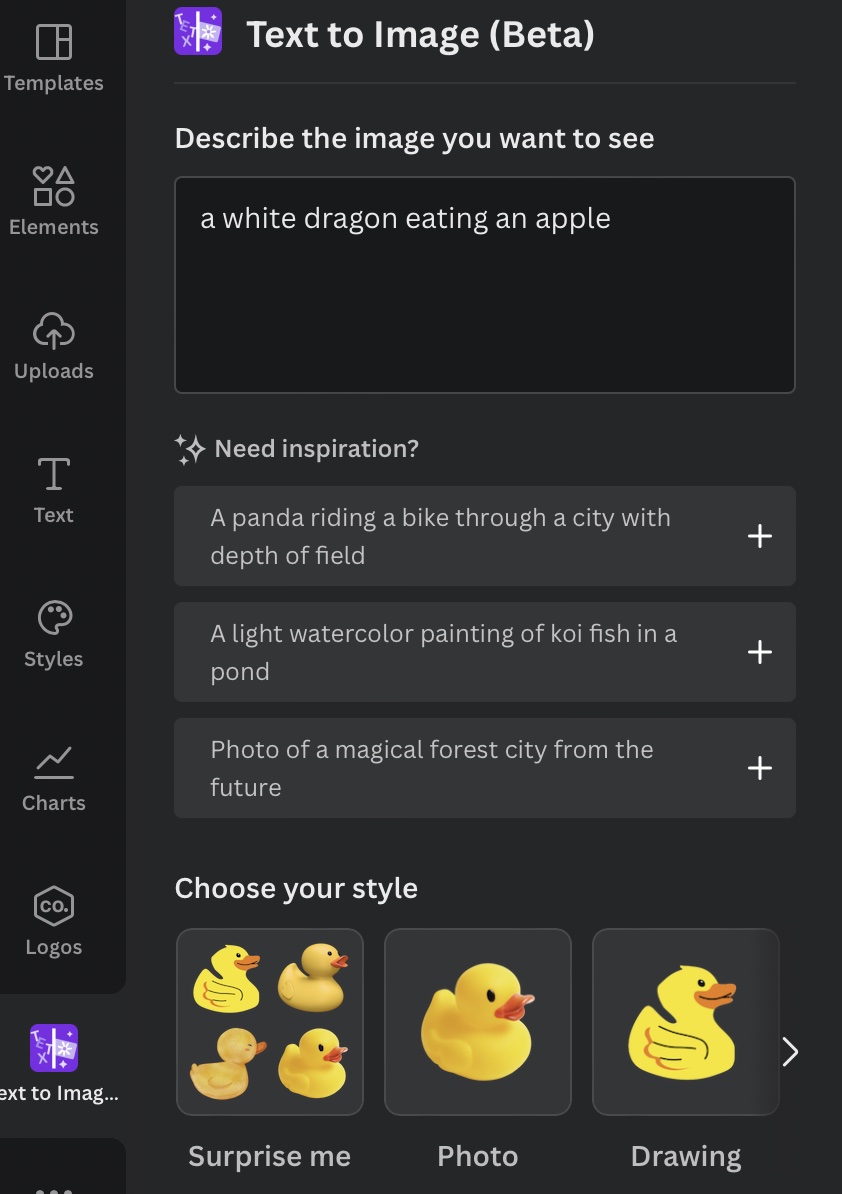Open the Styles palette icon
The width and height of the screenshot is (842, 1194).
(54, 618)
